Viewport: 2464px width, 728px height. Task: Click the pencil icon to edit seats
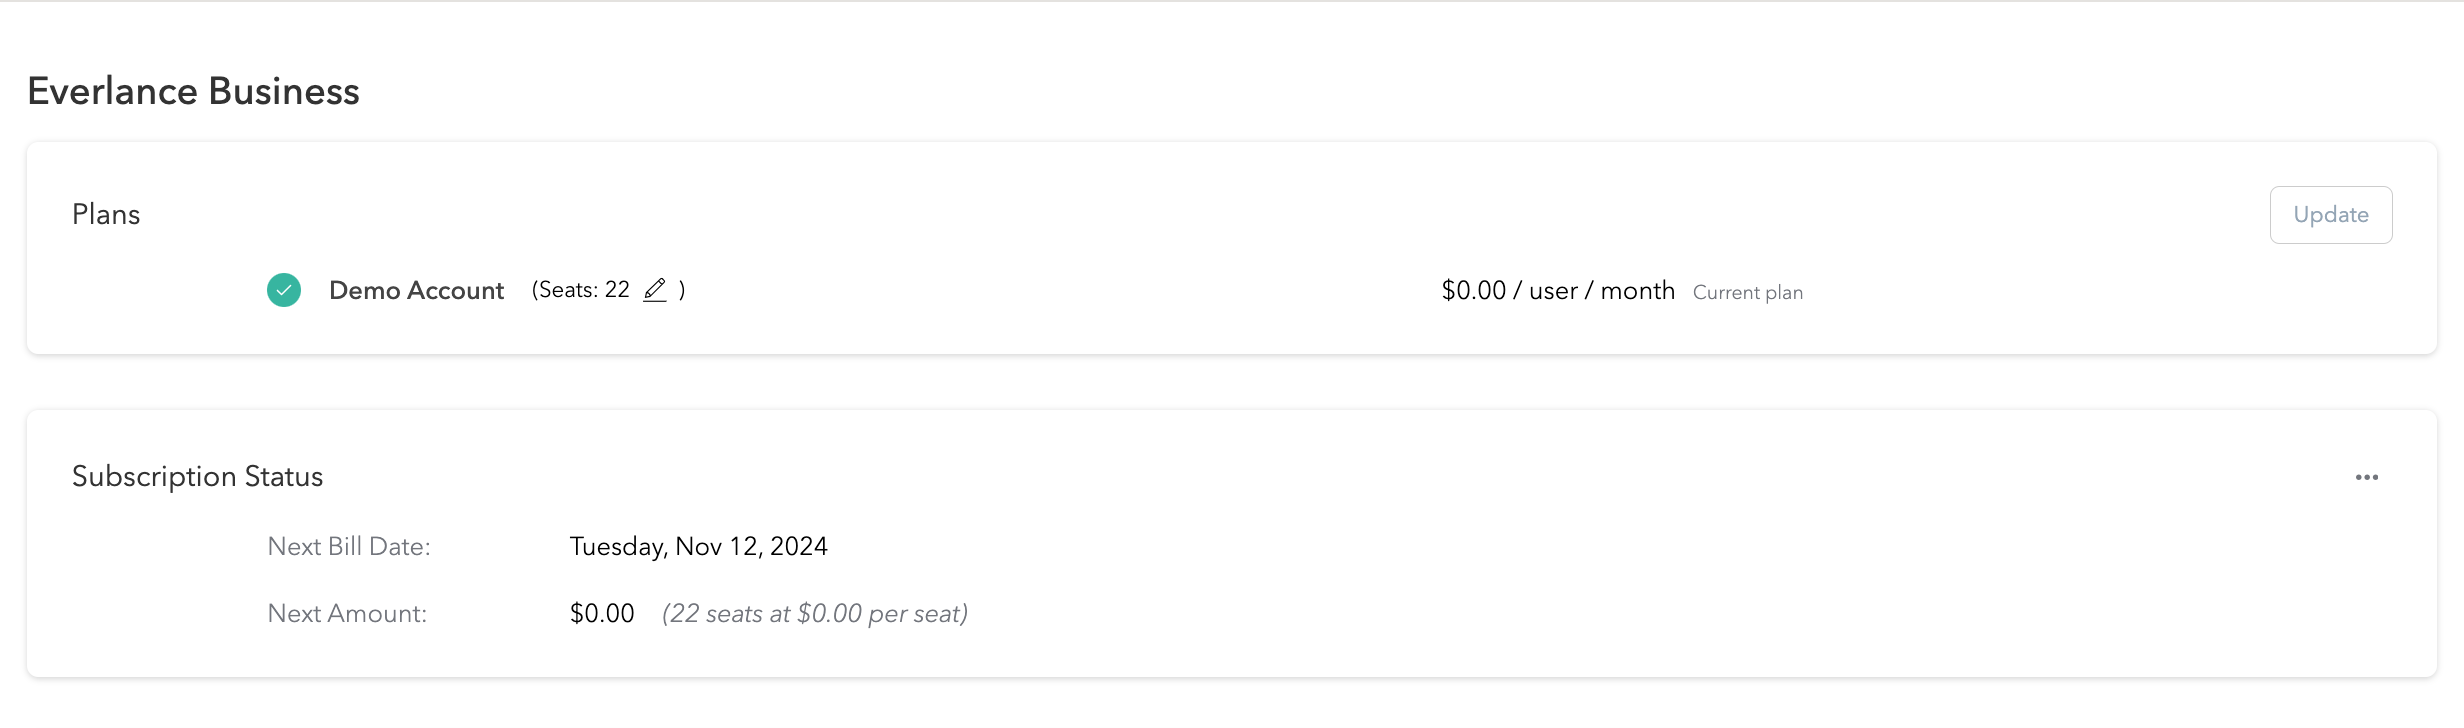(x=655, y=290)
